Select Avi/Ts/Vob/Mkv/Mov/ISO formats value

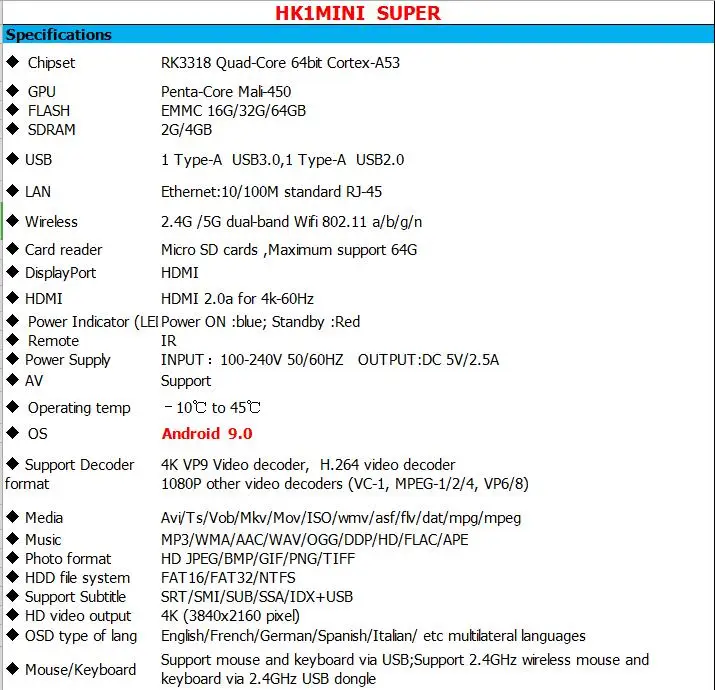[341, 519]
